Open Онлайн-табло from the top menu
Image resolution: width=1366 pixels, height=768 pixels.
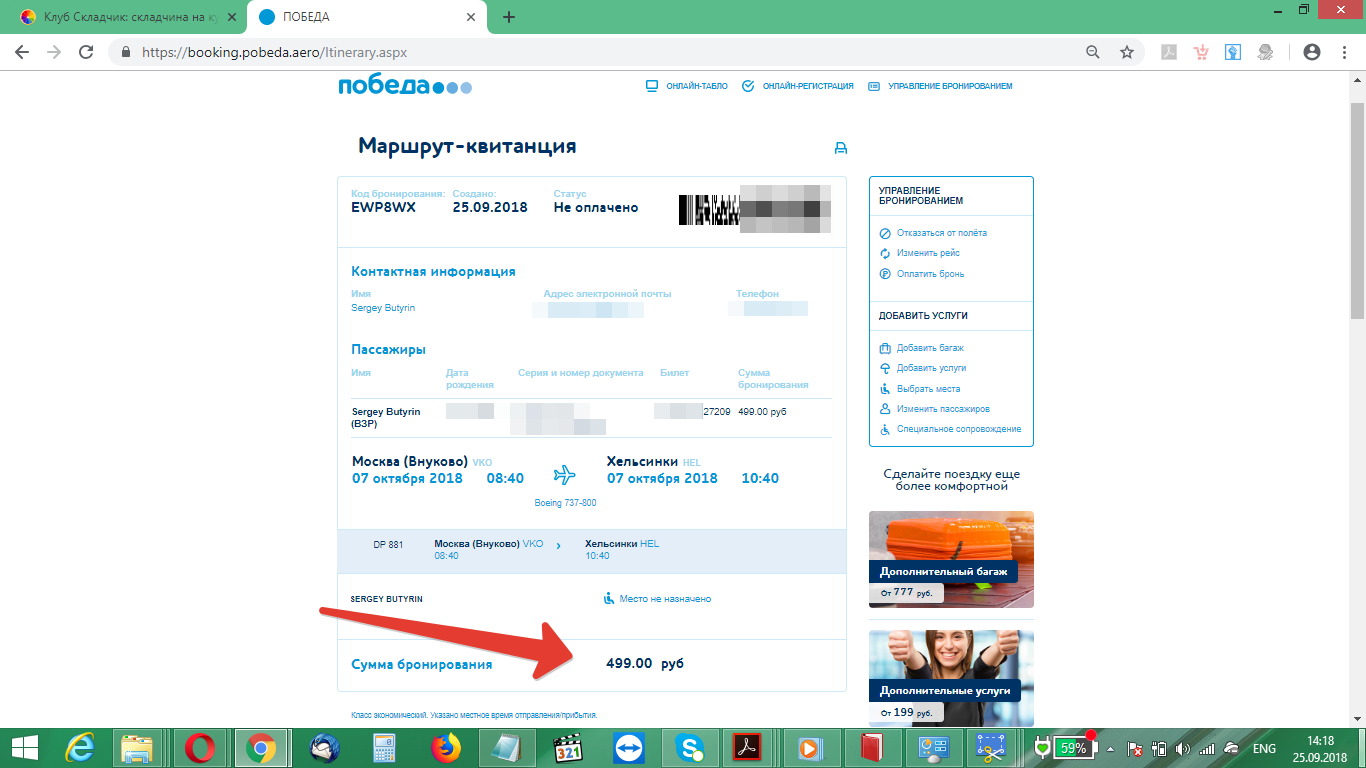[x=687, y=86]
